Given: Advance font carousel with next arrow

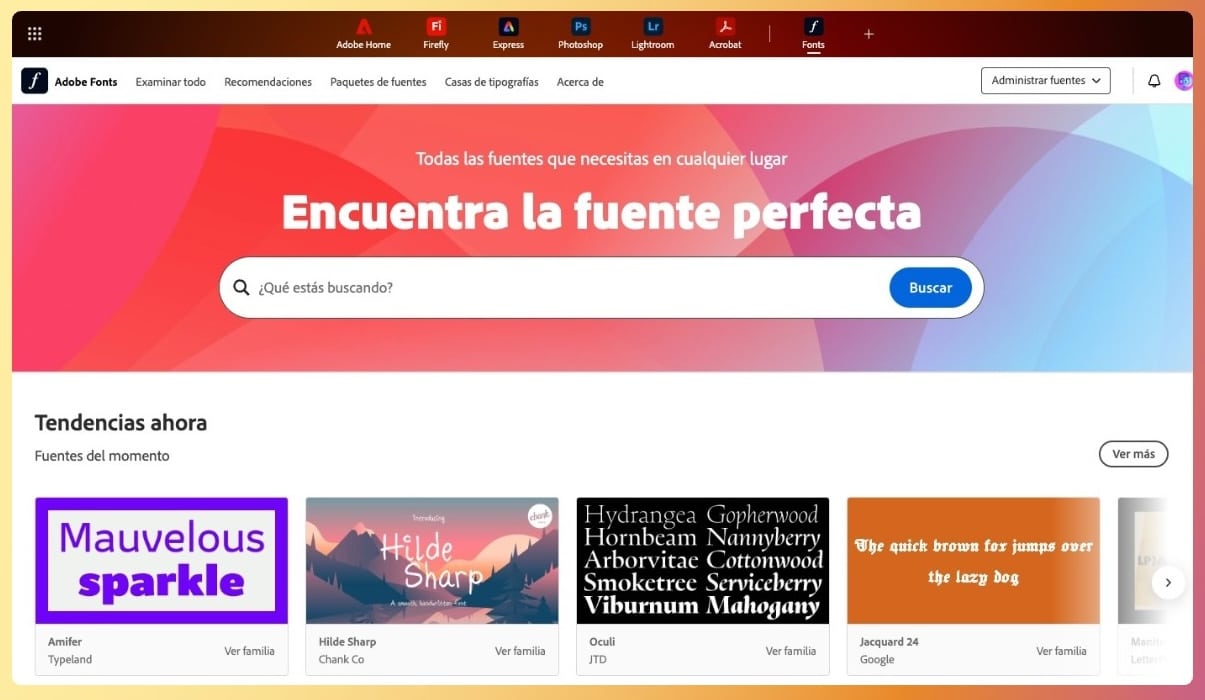Looking at the screenshot, I should click(x=1168, y=582).
